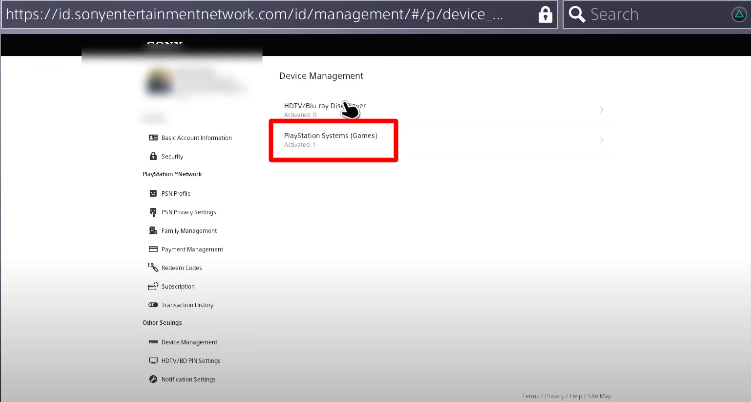Screen dimensions: 751x402
Task: Click the Device Management page heading
Action: pyautogui.click(x=321, y=76)
